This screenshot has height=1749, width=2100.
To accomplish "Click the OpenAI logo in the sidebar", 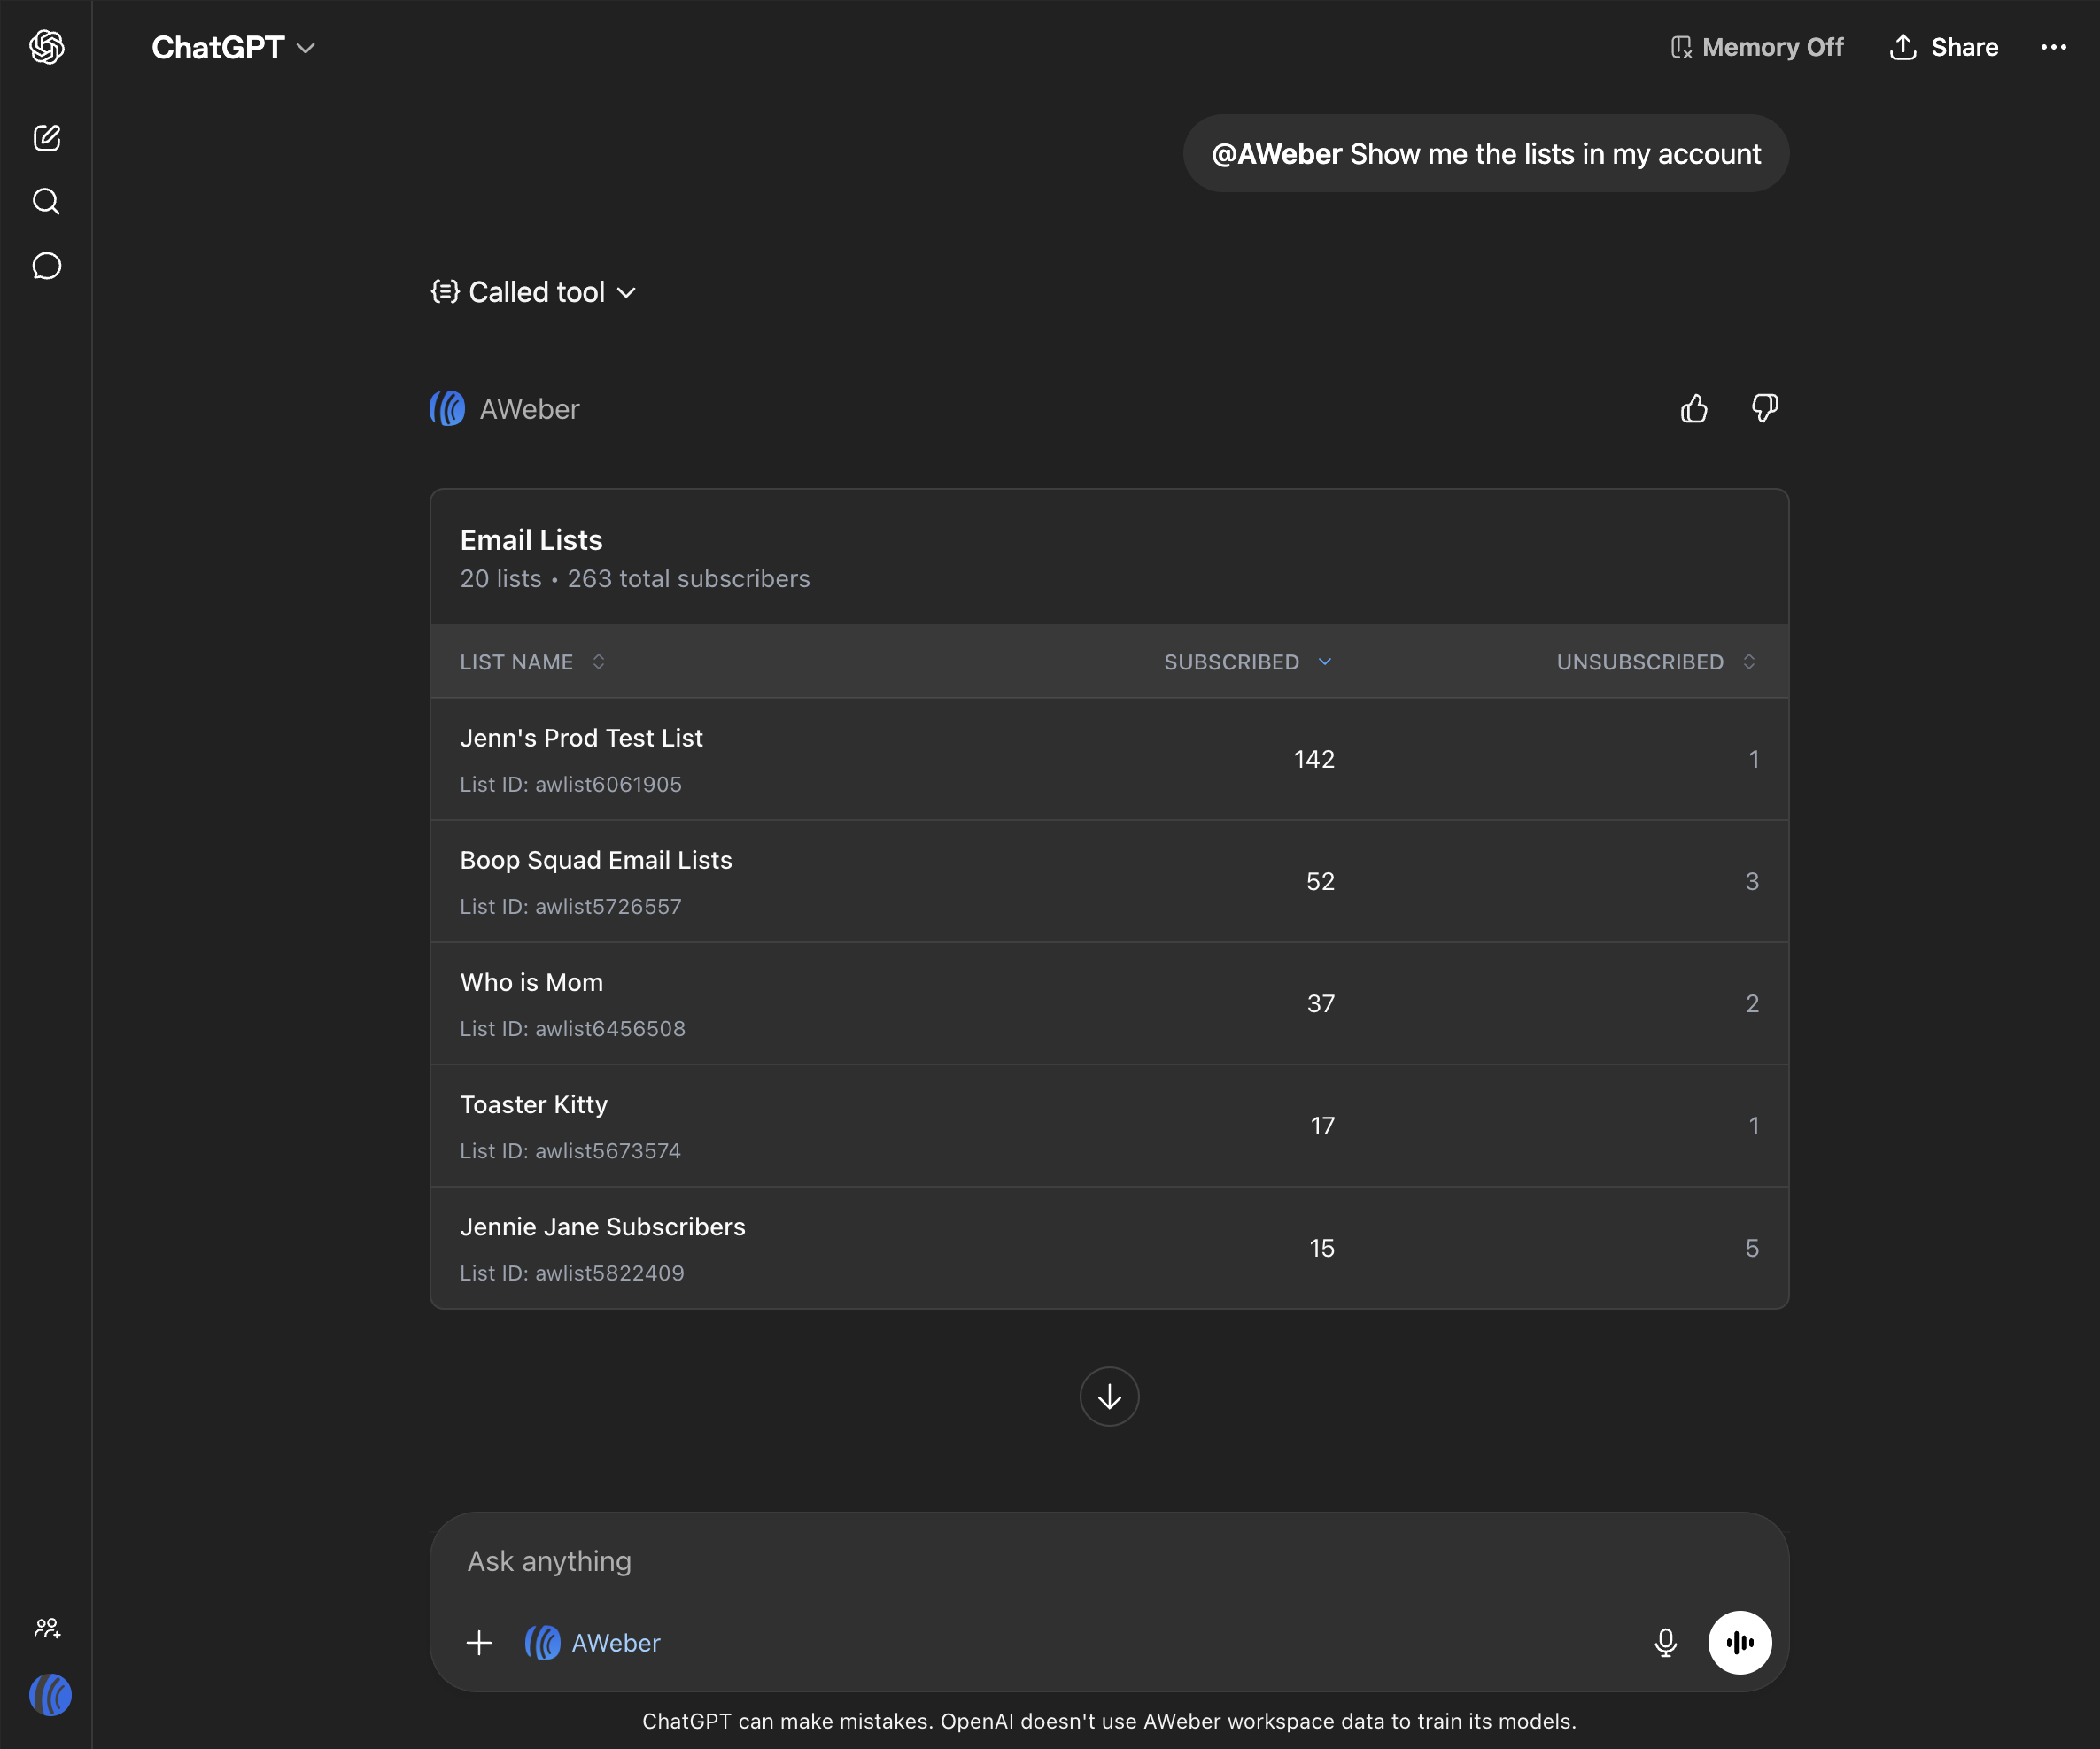I will click(x=47, y=47).
